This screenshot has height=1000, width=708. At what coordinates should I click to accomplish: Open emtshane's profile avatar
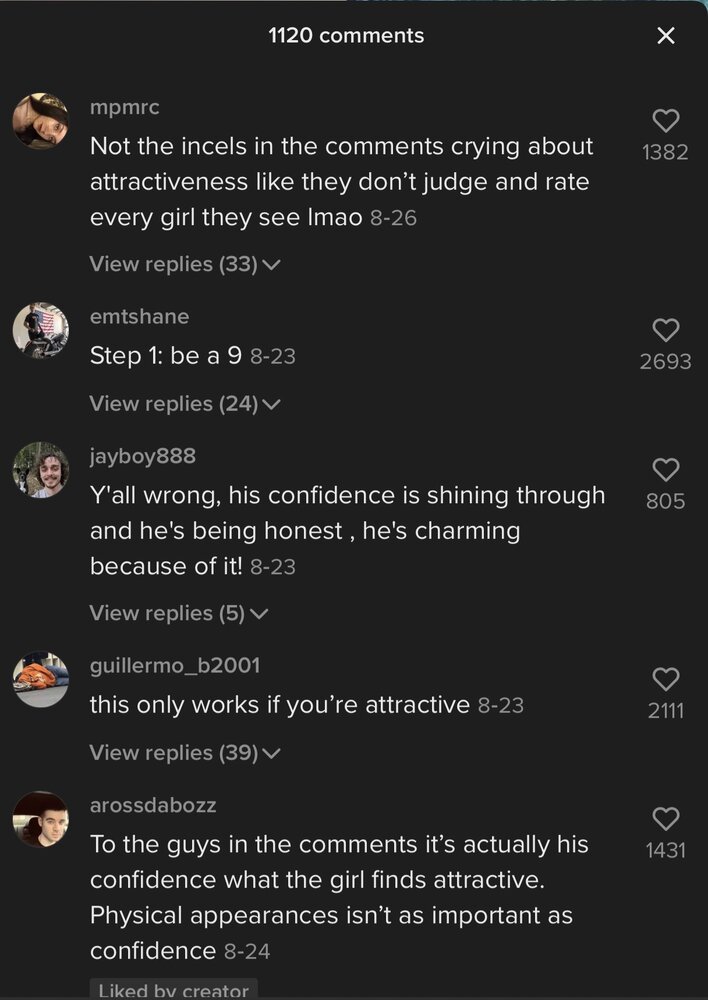[x=41, y=330]
